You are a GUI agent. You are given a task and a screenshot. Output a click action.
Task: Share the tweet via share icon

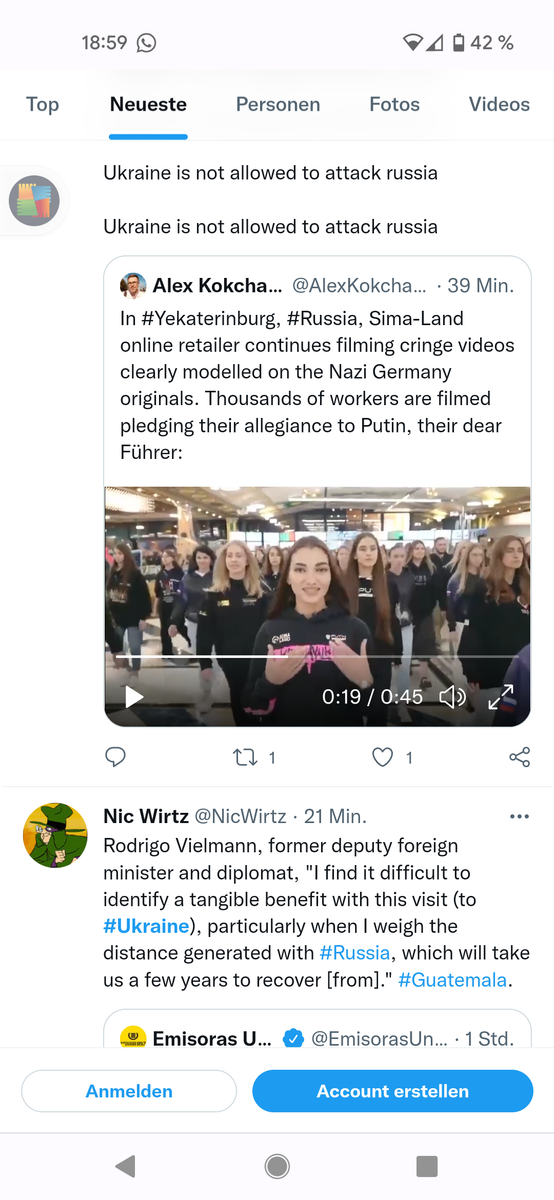coord(520,757)
